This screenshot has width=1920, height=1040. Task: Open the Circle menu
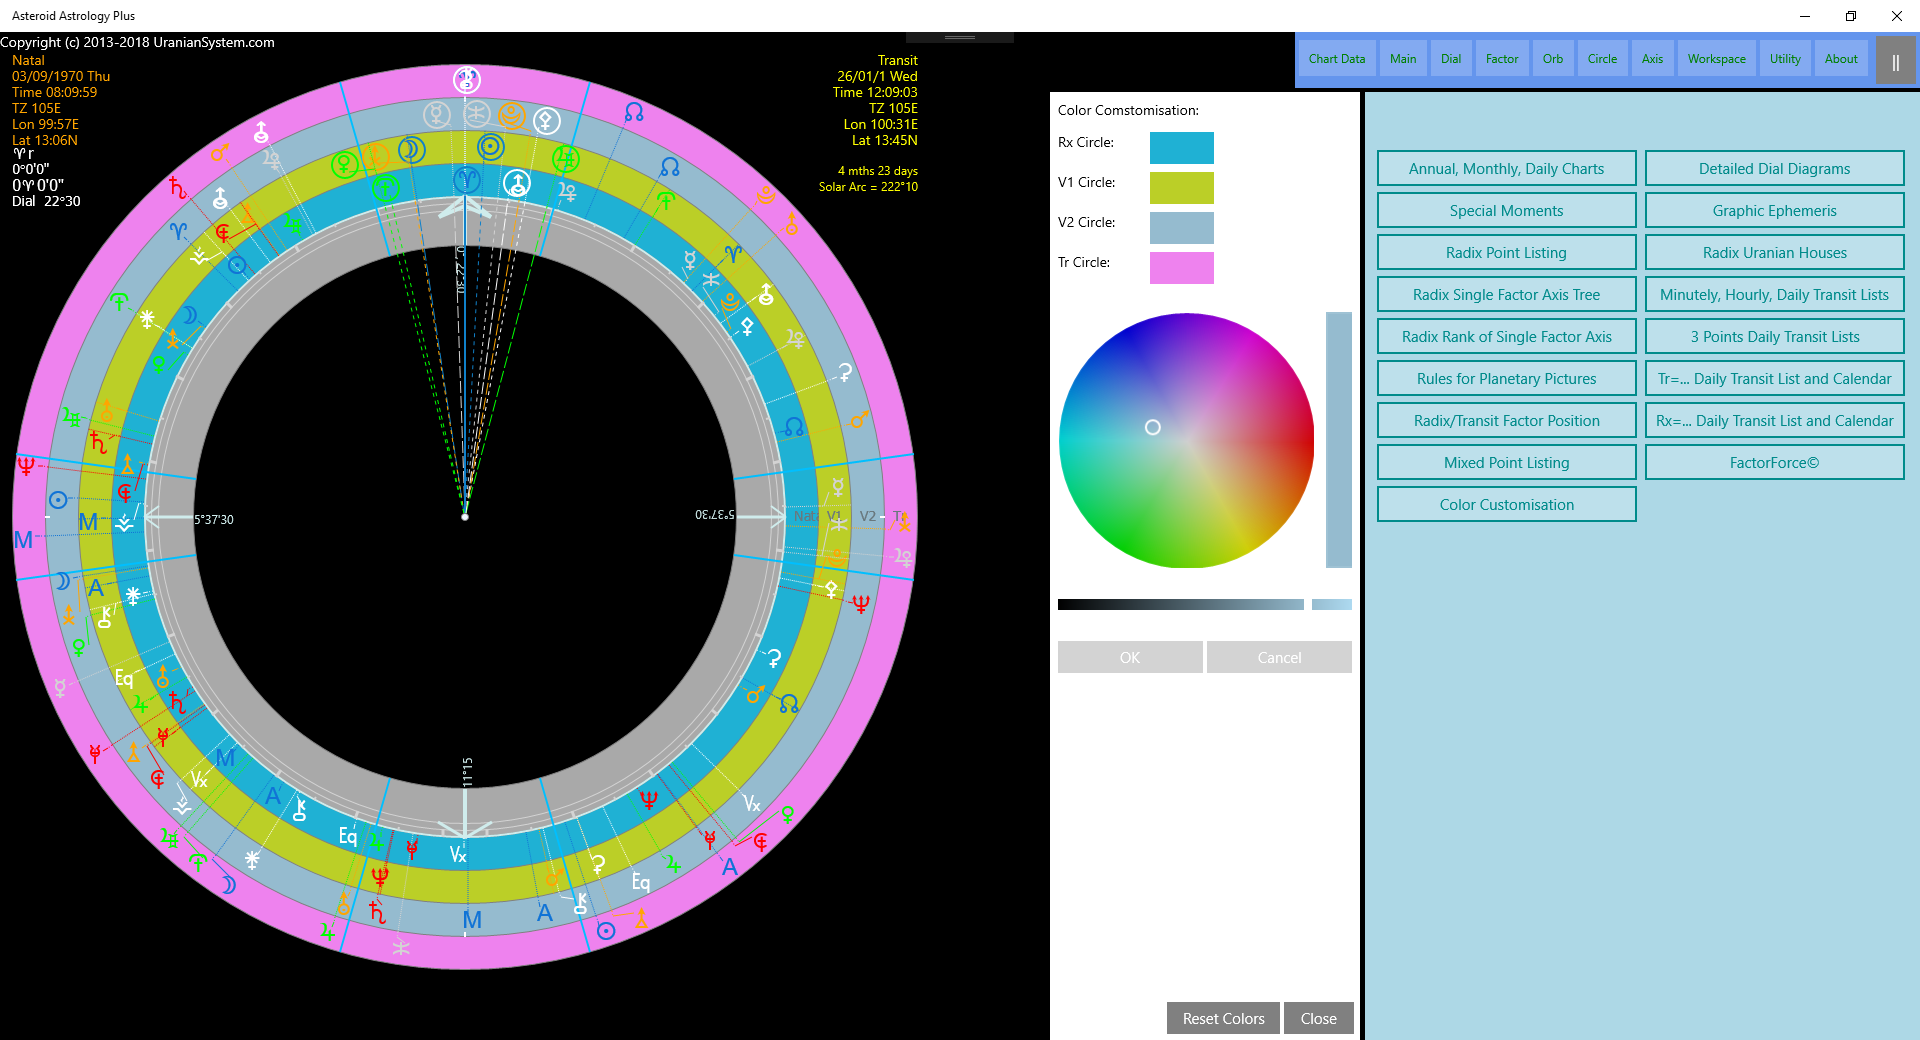pos(1602,59)
